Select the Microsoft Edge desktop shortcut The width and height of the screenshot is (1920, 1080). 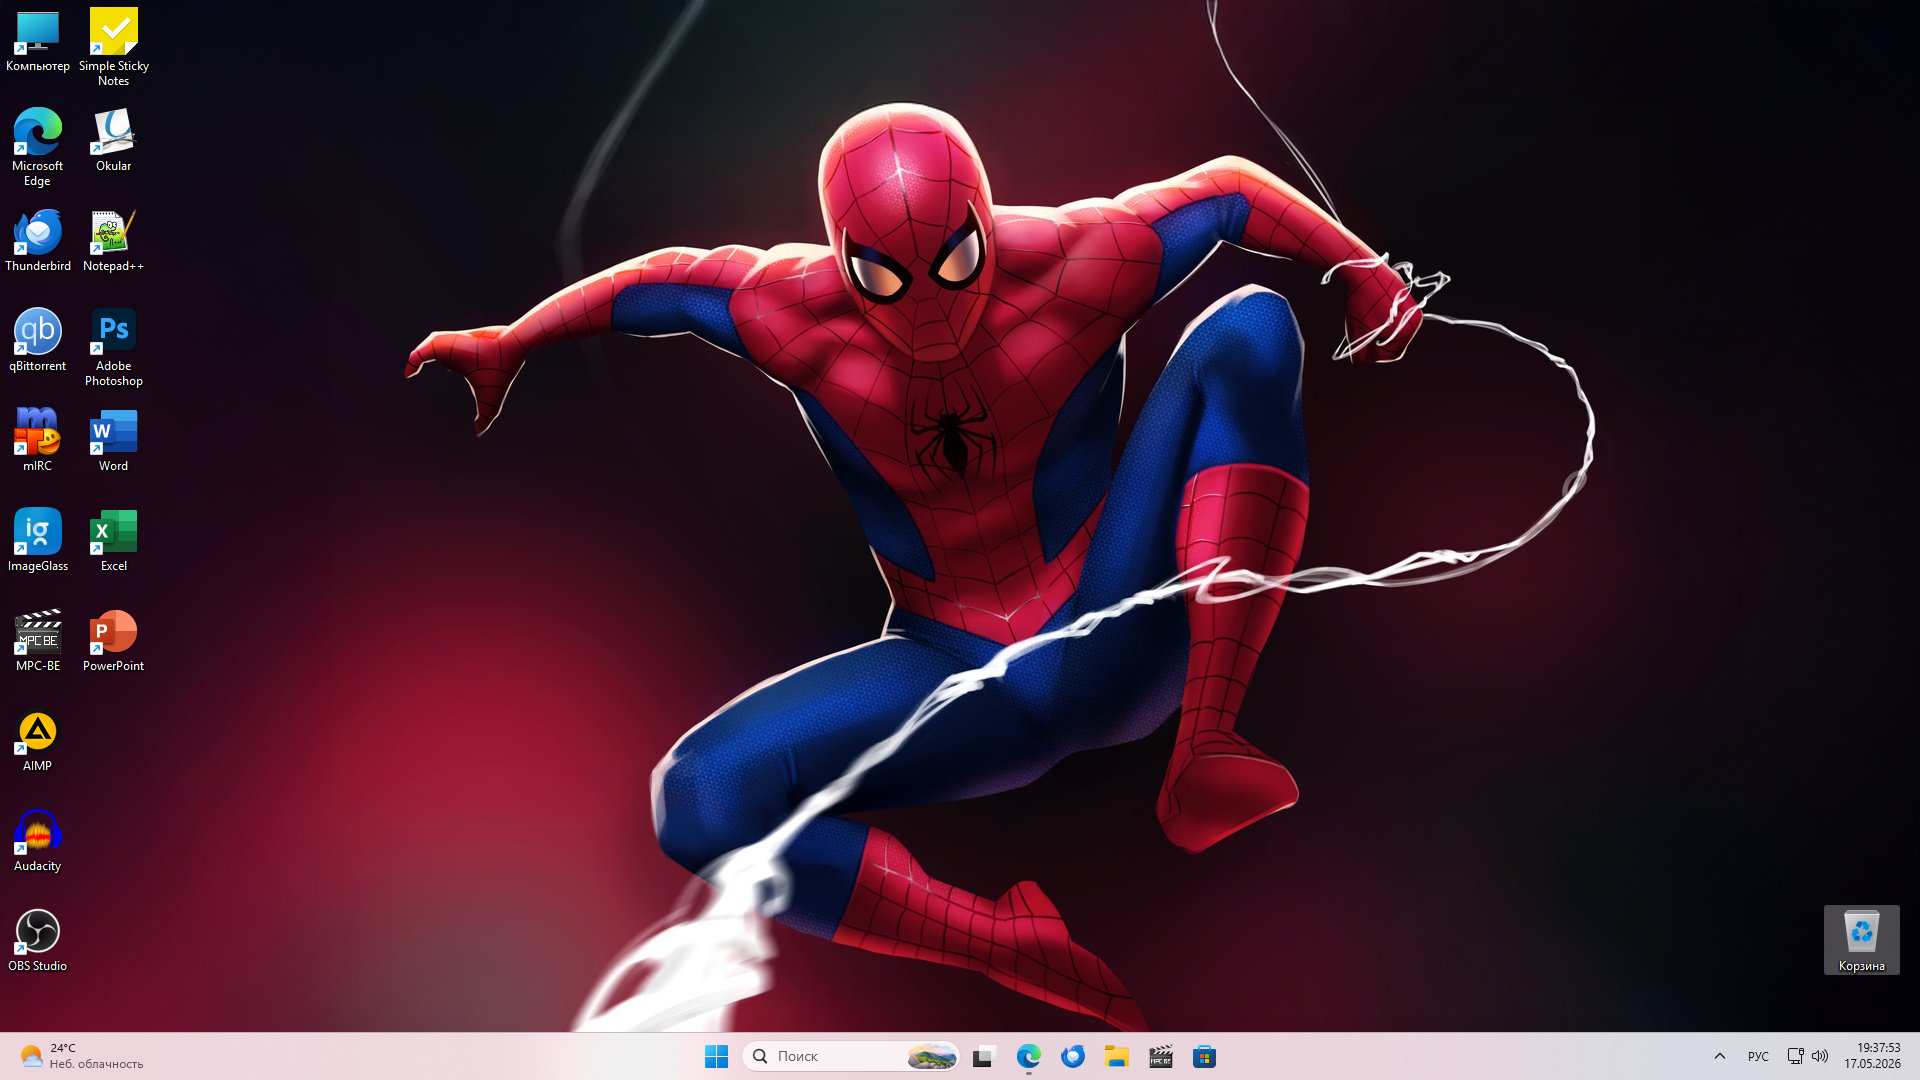coord(38,147)
